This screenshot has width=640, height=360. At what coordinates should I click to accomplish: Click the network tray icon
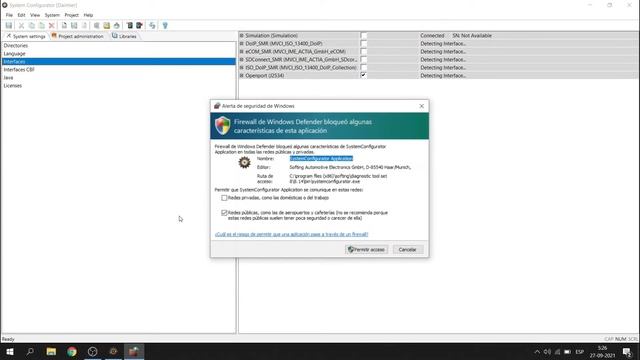(x=557, y=352)
